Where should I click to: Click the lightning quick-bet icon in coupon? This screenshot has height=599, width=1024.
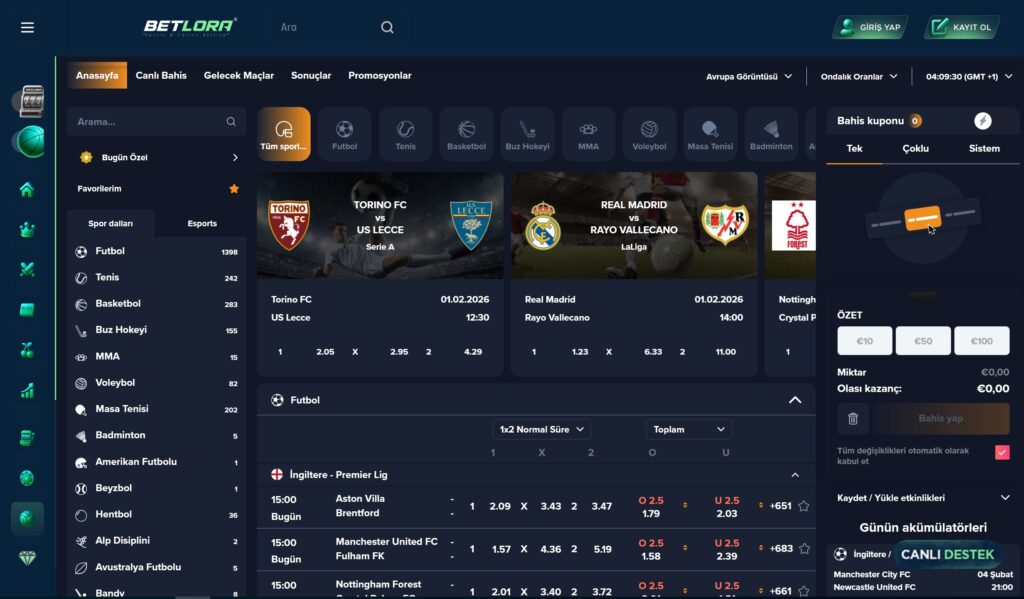982,121
